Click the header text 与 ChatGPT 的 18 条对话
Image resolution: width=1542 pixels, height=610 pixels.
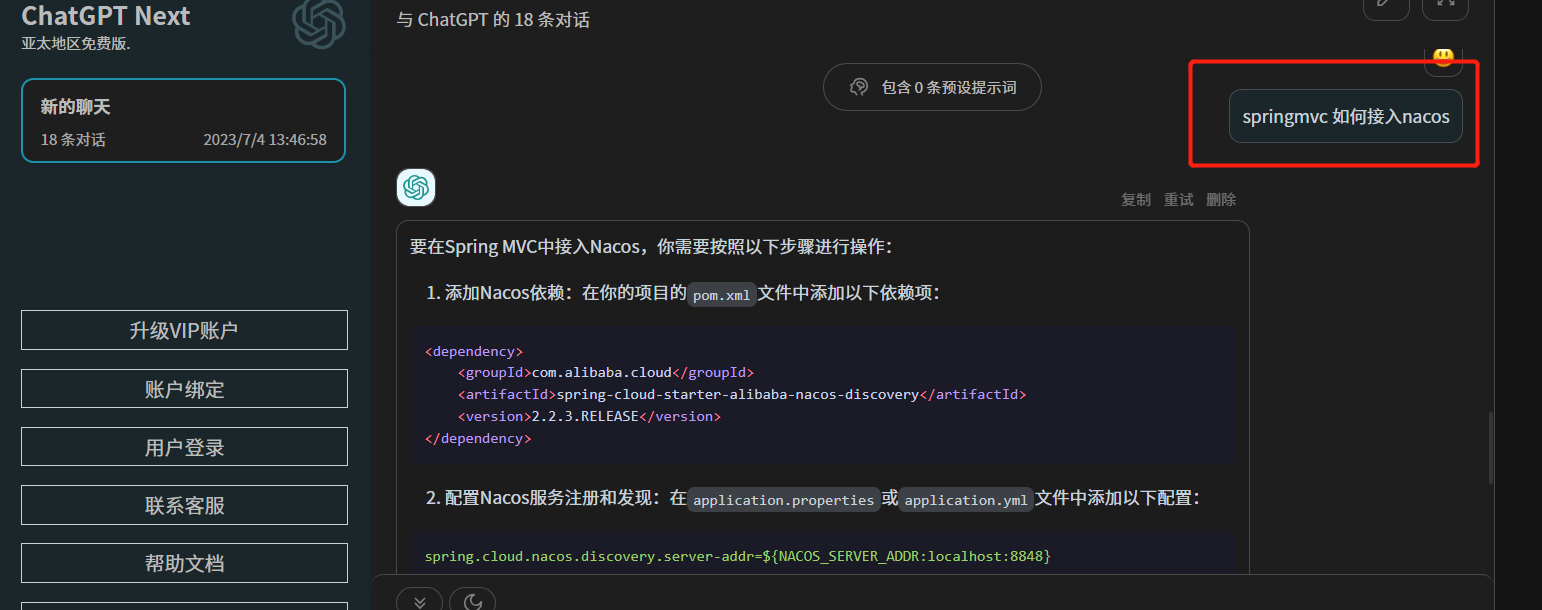tap(493, 20)
